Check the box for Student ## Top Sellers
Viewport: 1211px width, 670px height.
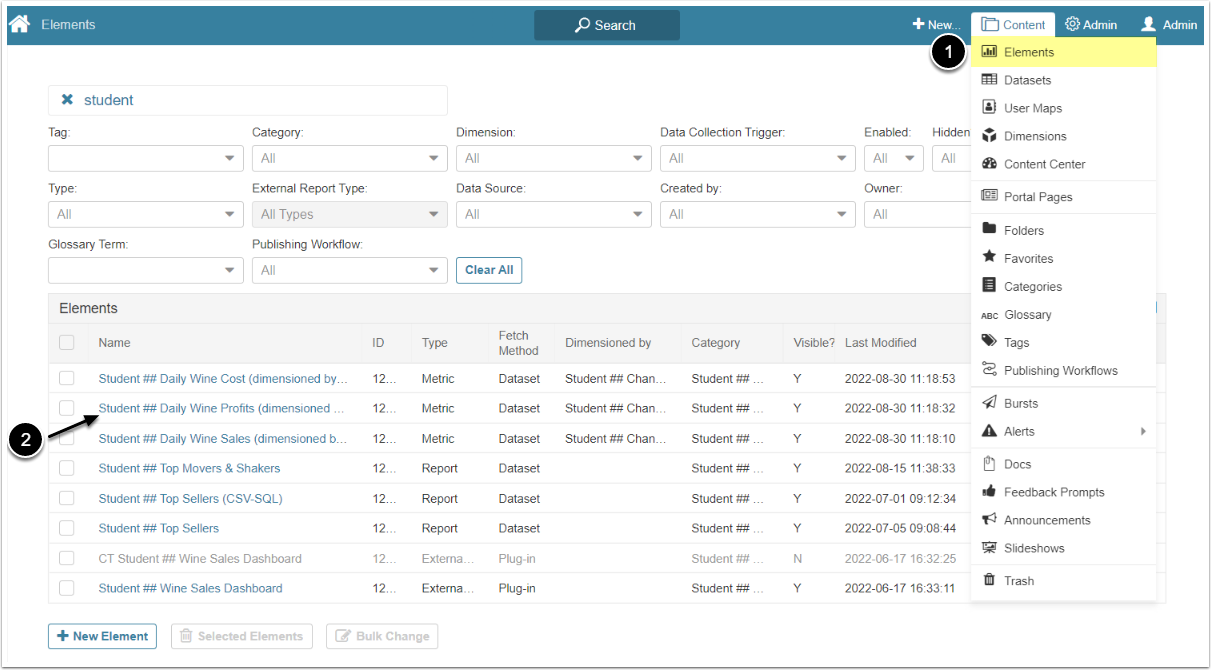coord(67,528)
